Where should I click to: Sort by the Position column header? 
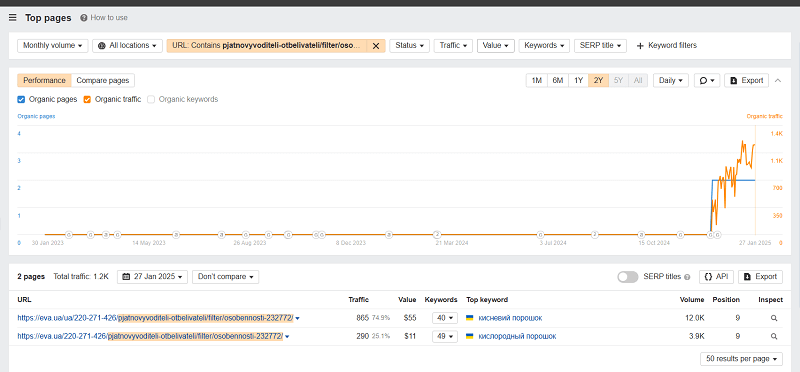[x=726, y=300]
